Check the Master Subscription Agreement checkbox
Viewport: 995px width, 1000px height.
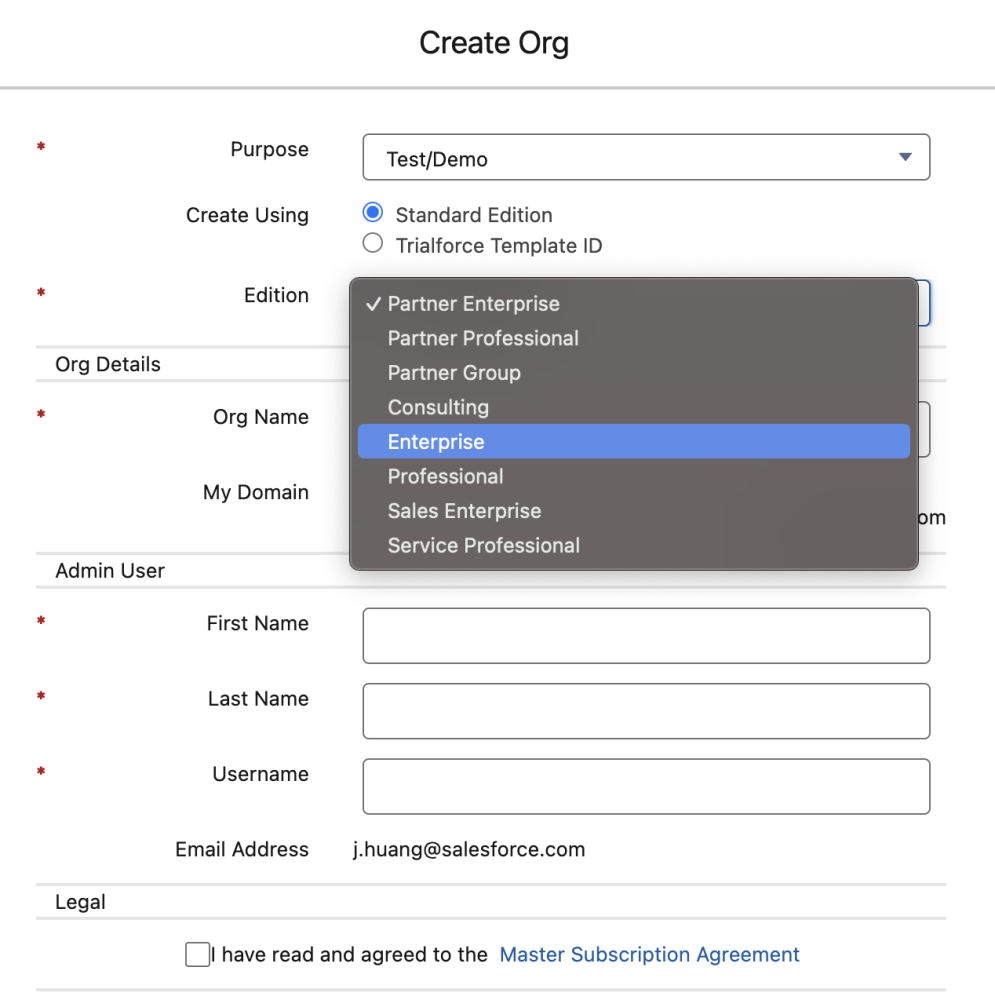(x=197, y=954)
